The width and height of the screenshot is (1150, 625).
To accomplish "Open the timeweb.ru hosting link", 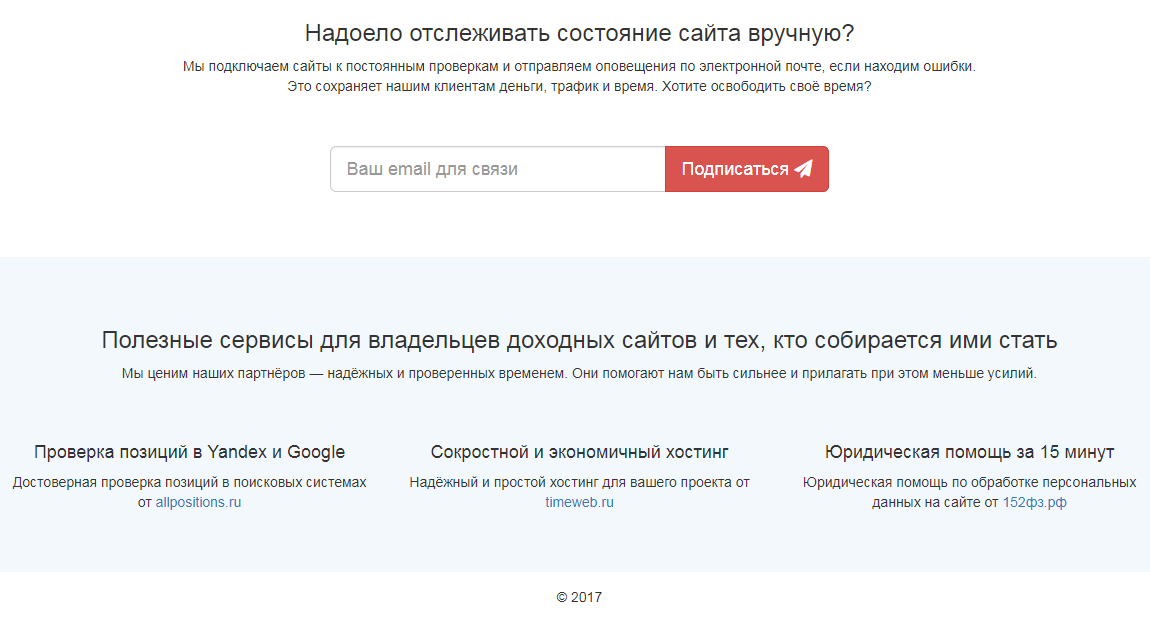I will point(578,502).
